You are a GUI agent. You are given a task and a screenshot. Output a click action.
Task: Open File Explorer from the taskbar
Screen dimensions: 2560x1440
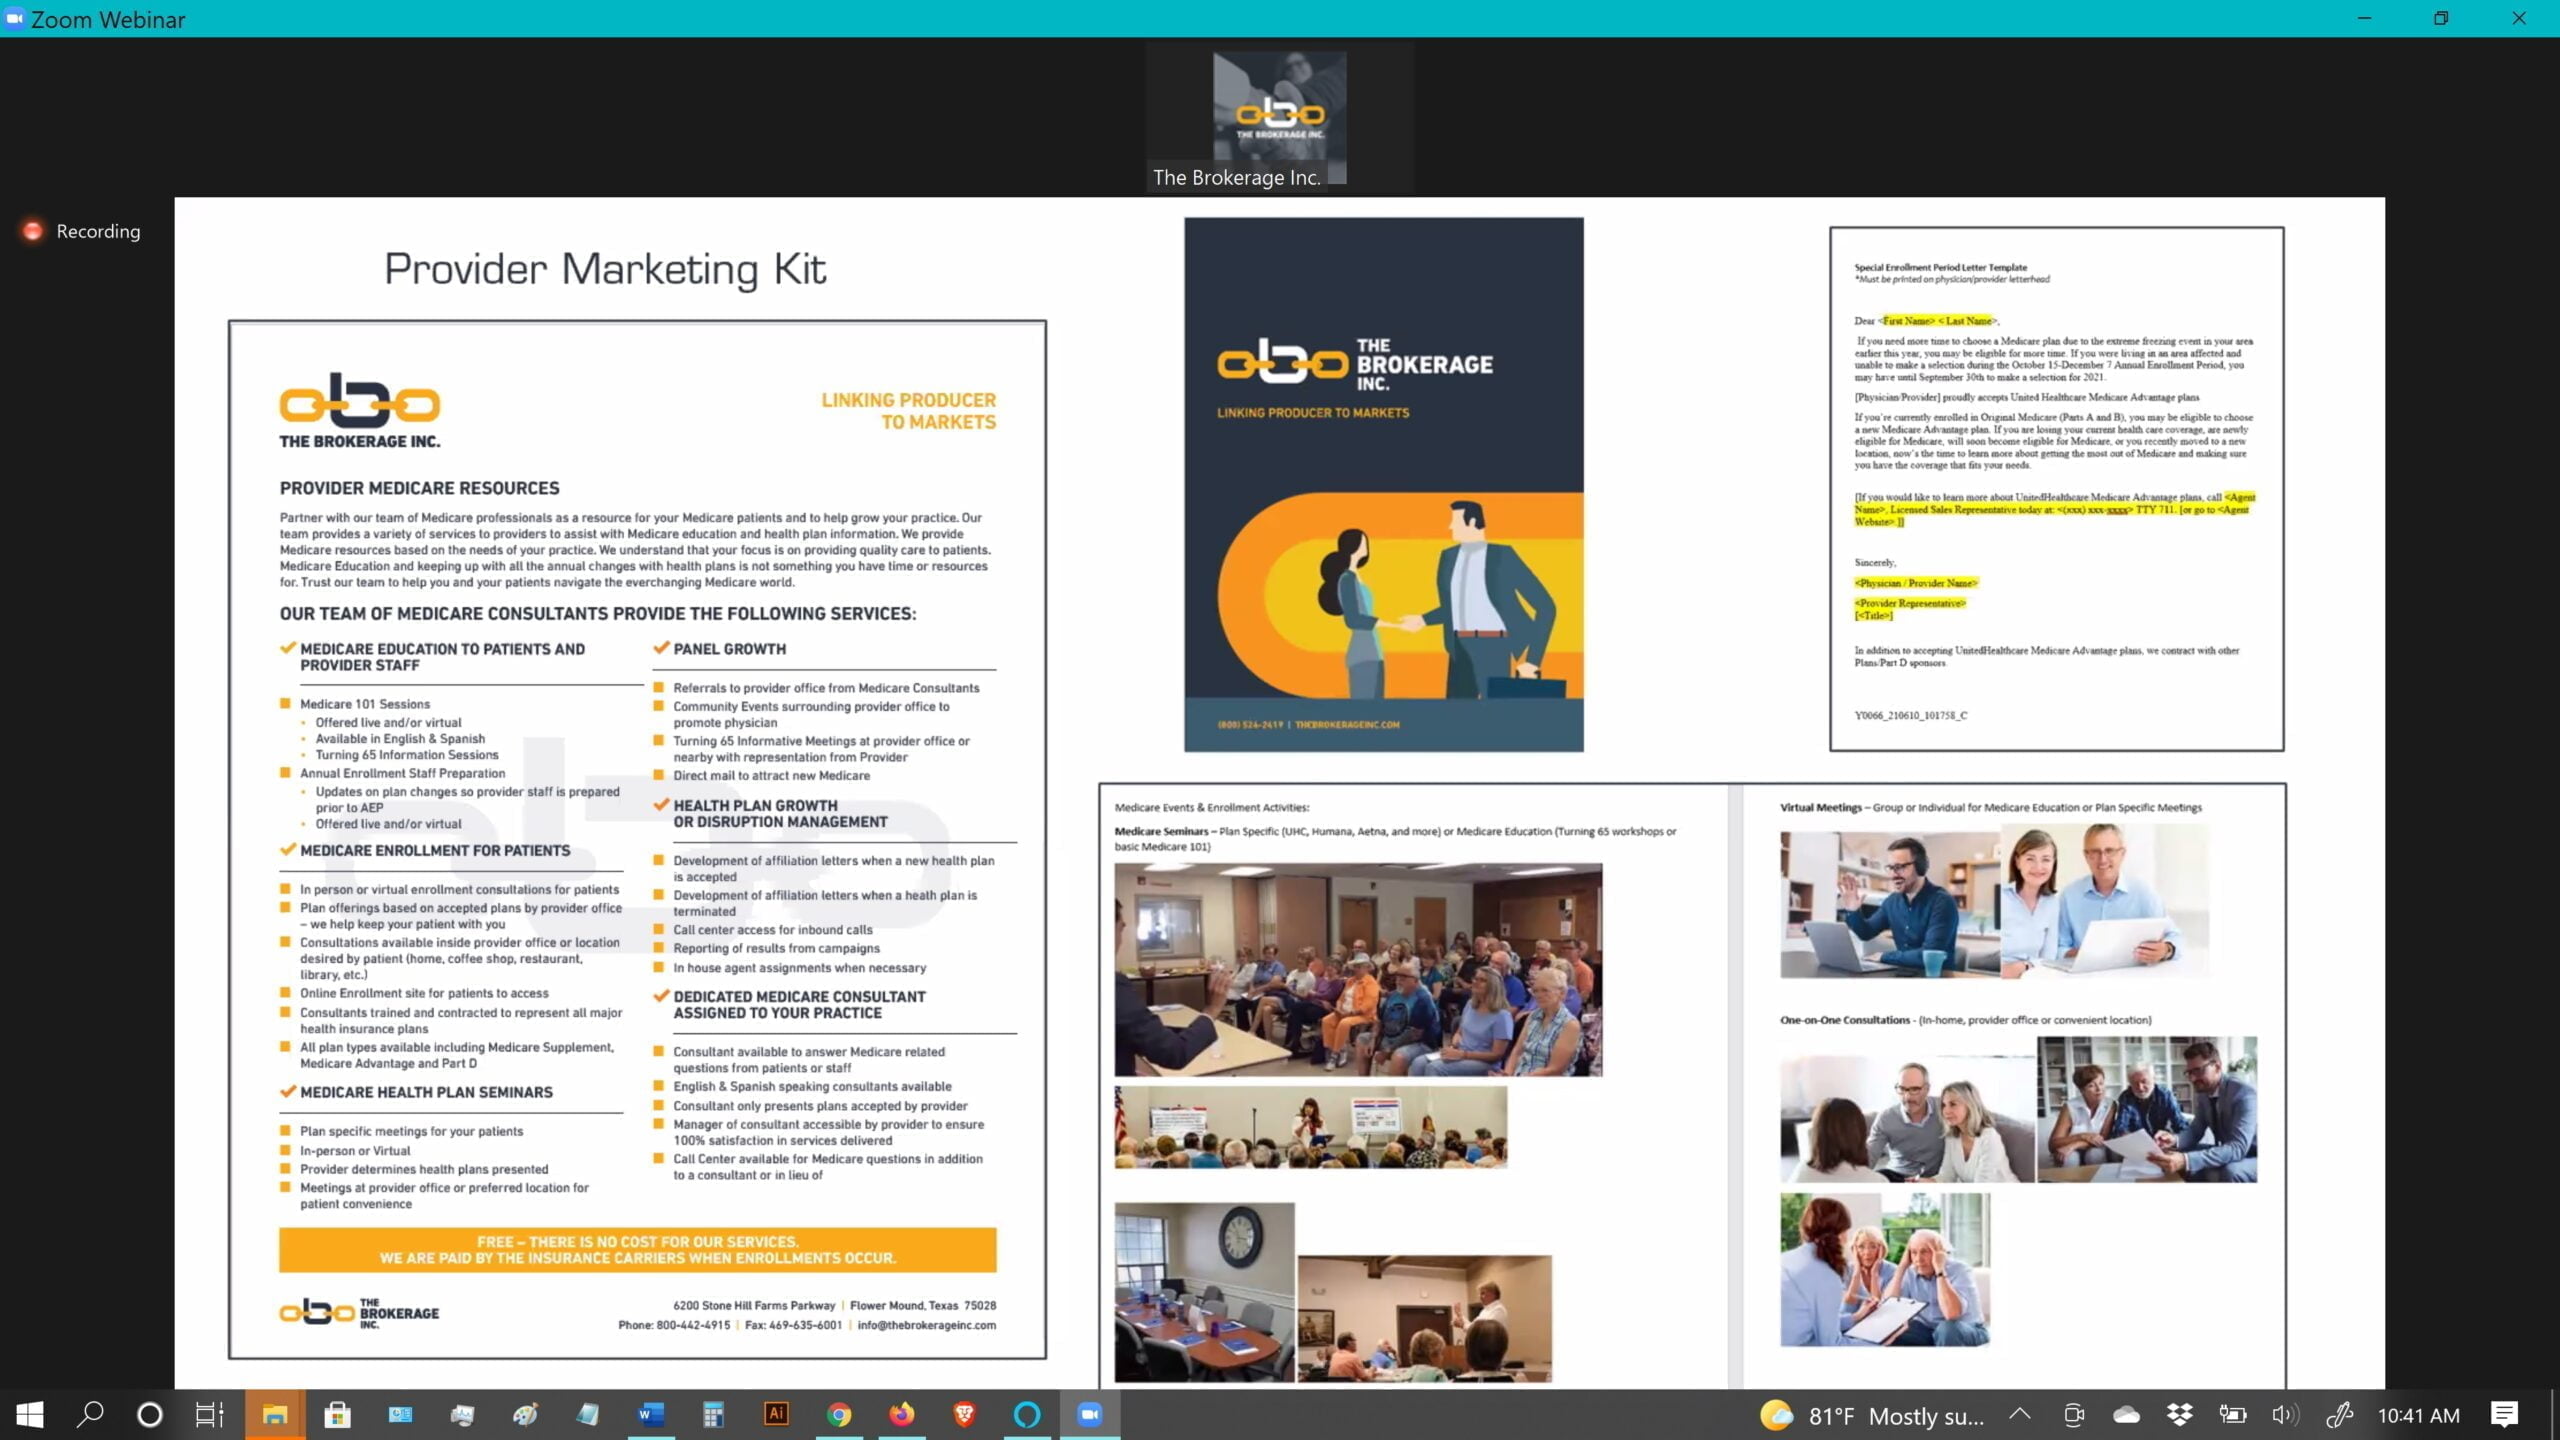275,1414
